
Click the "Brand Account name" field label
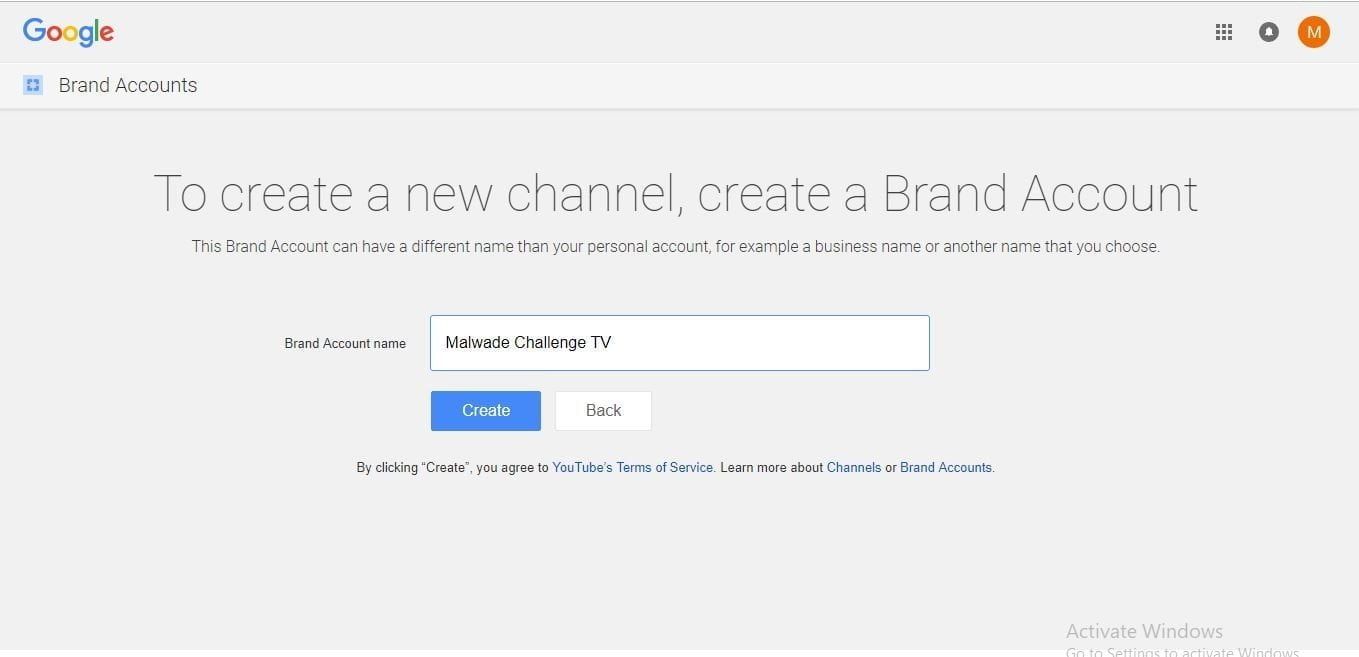click(x=345, y=343)
